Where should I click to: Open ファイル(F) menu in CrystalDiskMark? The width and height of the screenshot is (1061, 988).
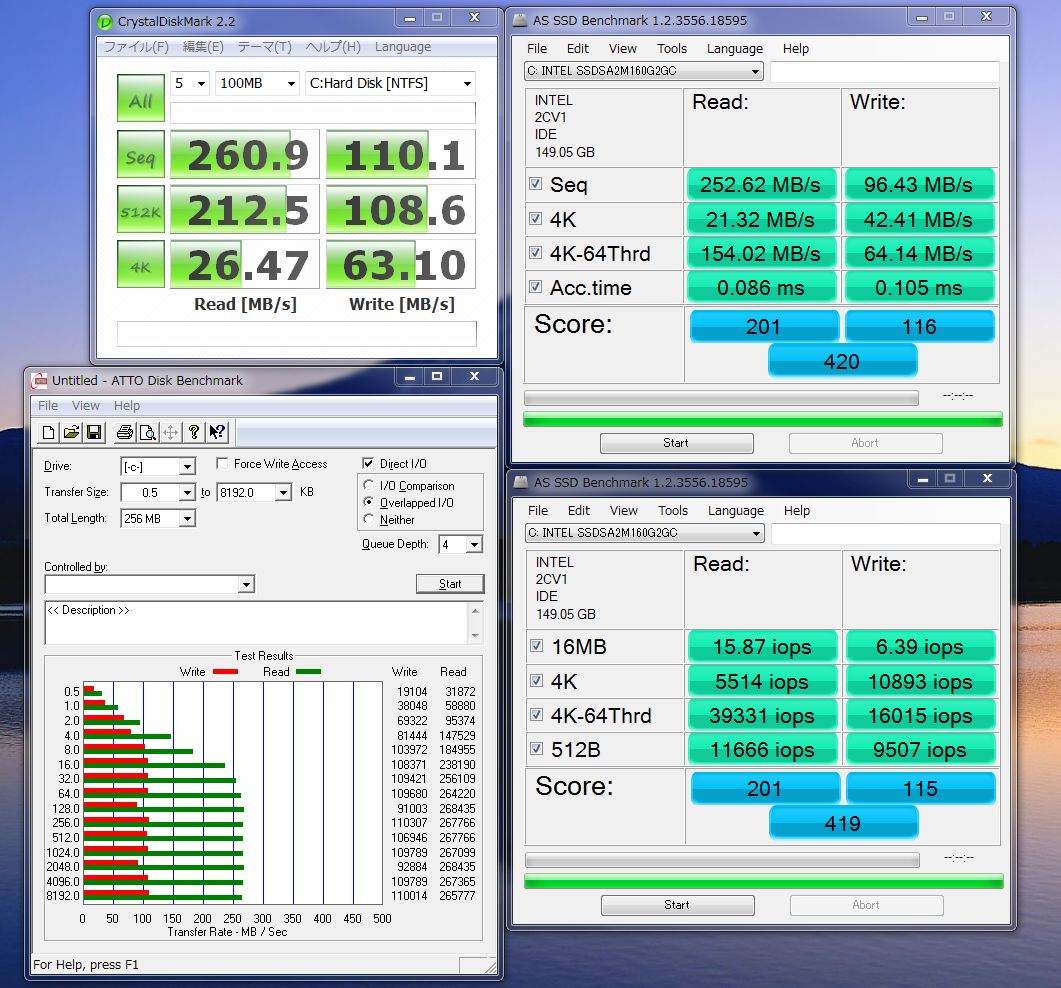136,47
